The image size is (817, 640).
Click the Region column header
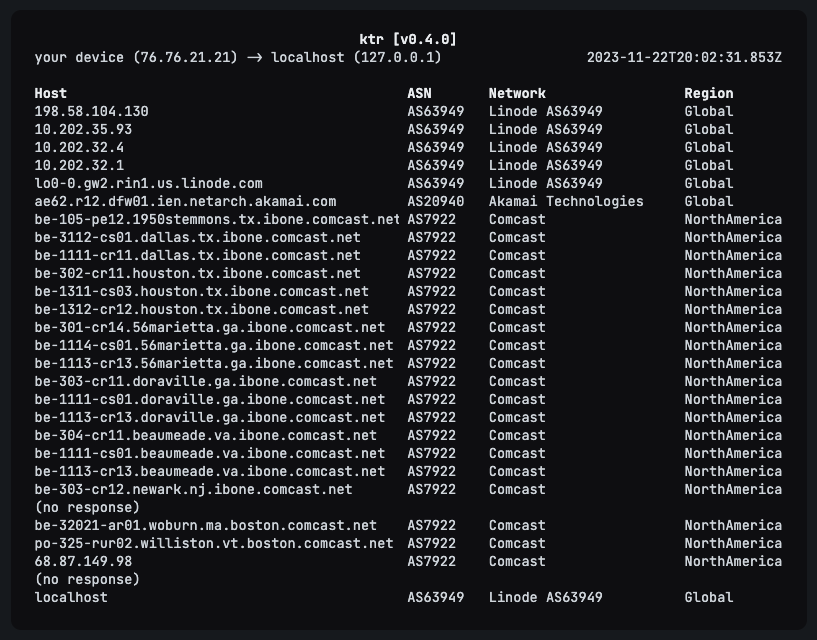708,93
